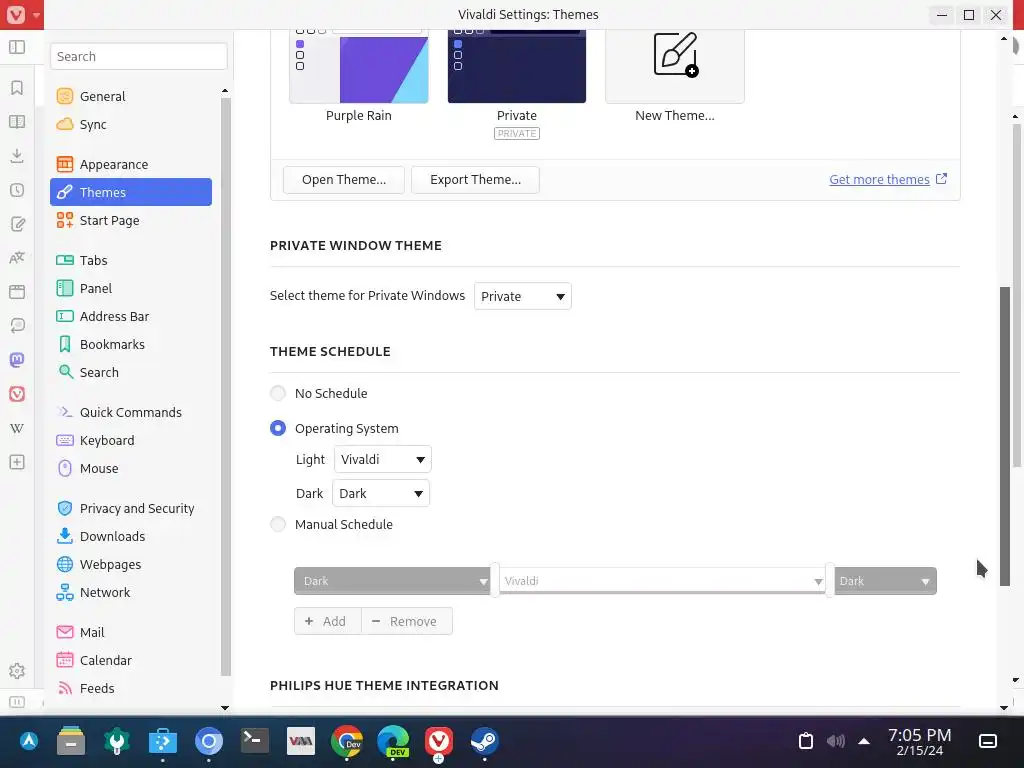Open the Light theme dropdown
The width and height of the screenshot is (1024, 768).
tap(382, 459)
